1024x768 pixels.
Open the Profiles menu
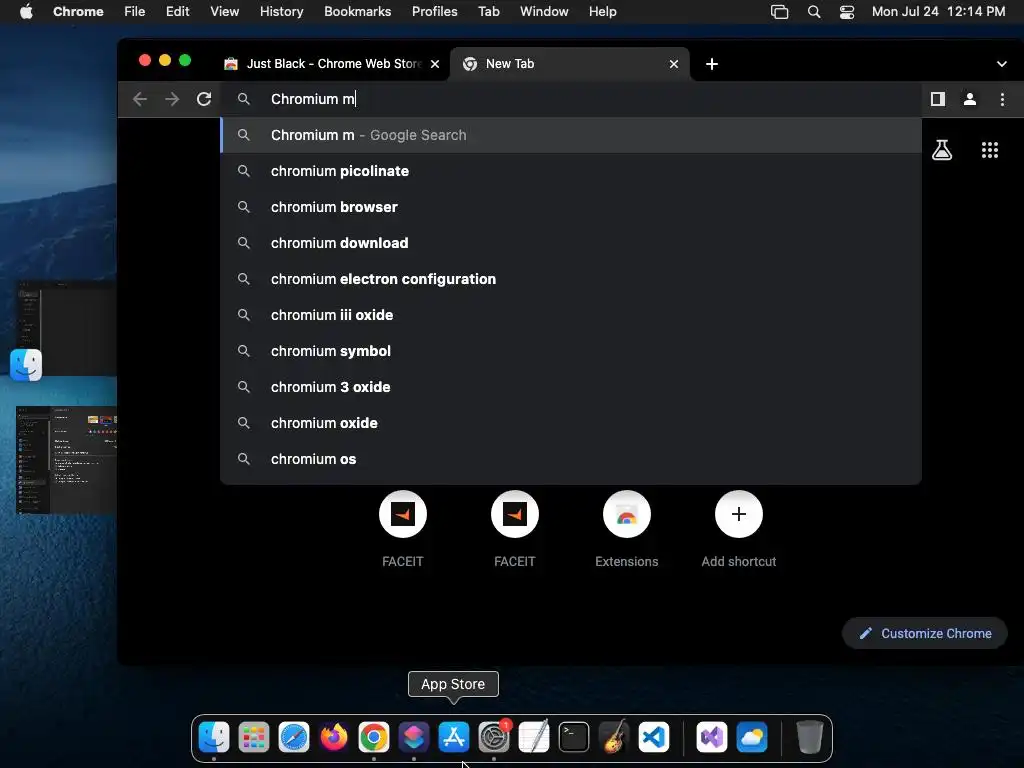(434, 12)
